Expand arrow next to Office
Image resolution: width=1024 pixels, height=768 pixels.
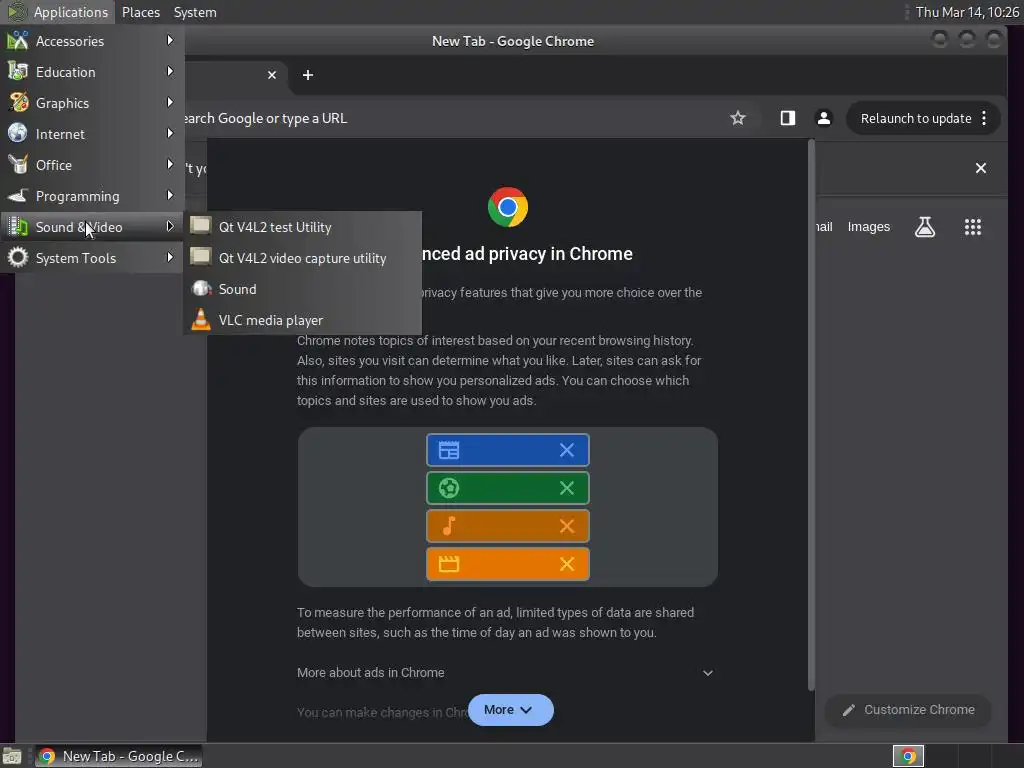coord(170,165)
